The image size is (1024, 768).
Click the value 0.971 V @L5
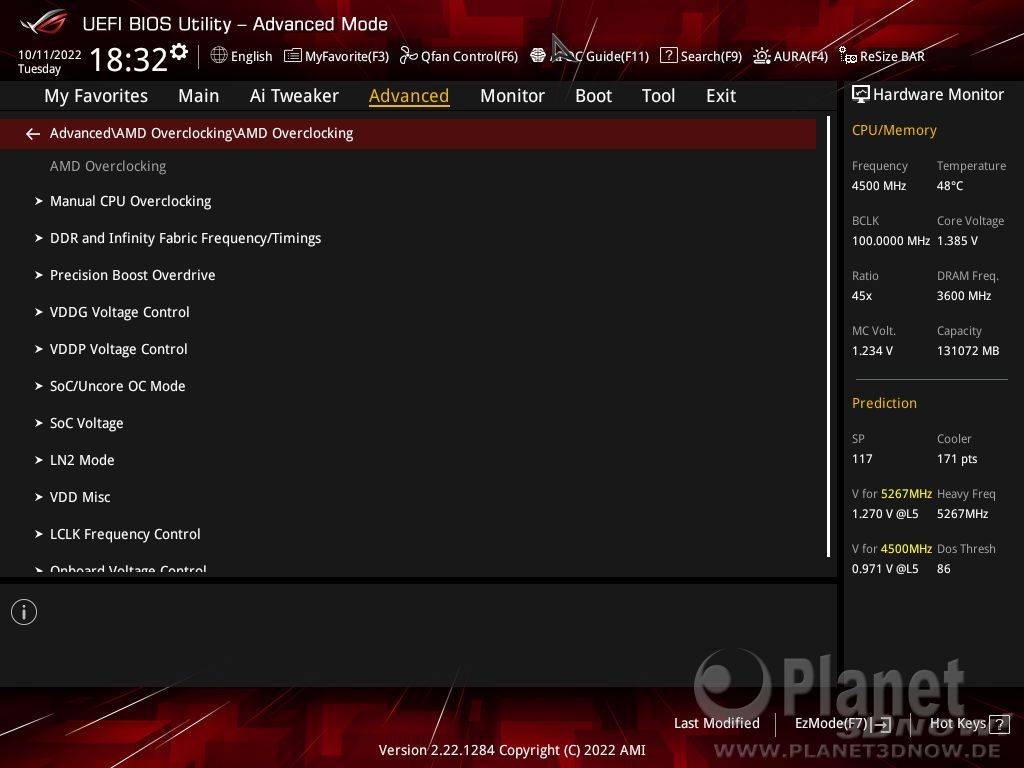click(885, 569)
